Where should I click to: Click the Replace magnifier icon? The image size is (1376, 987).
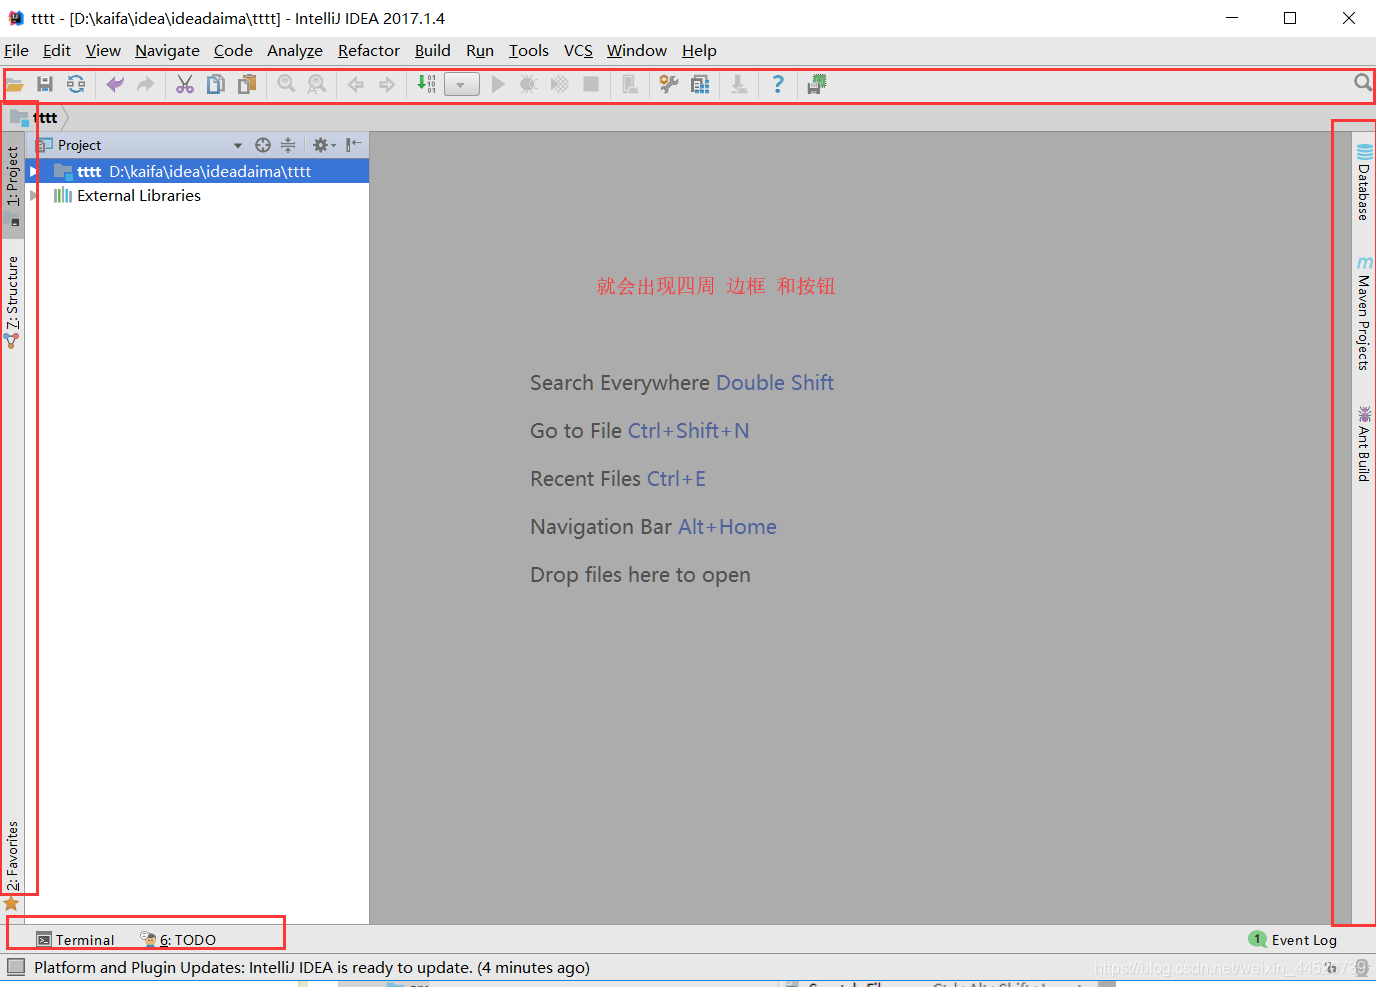pyautogui.click(x=317, y=85)
